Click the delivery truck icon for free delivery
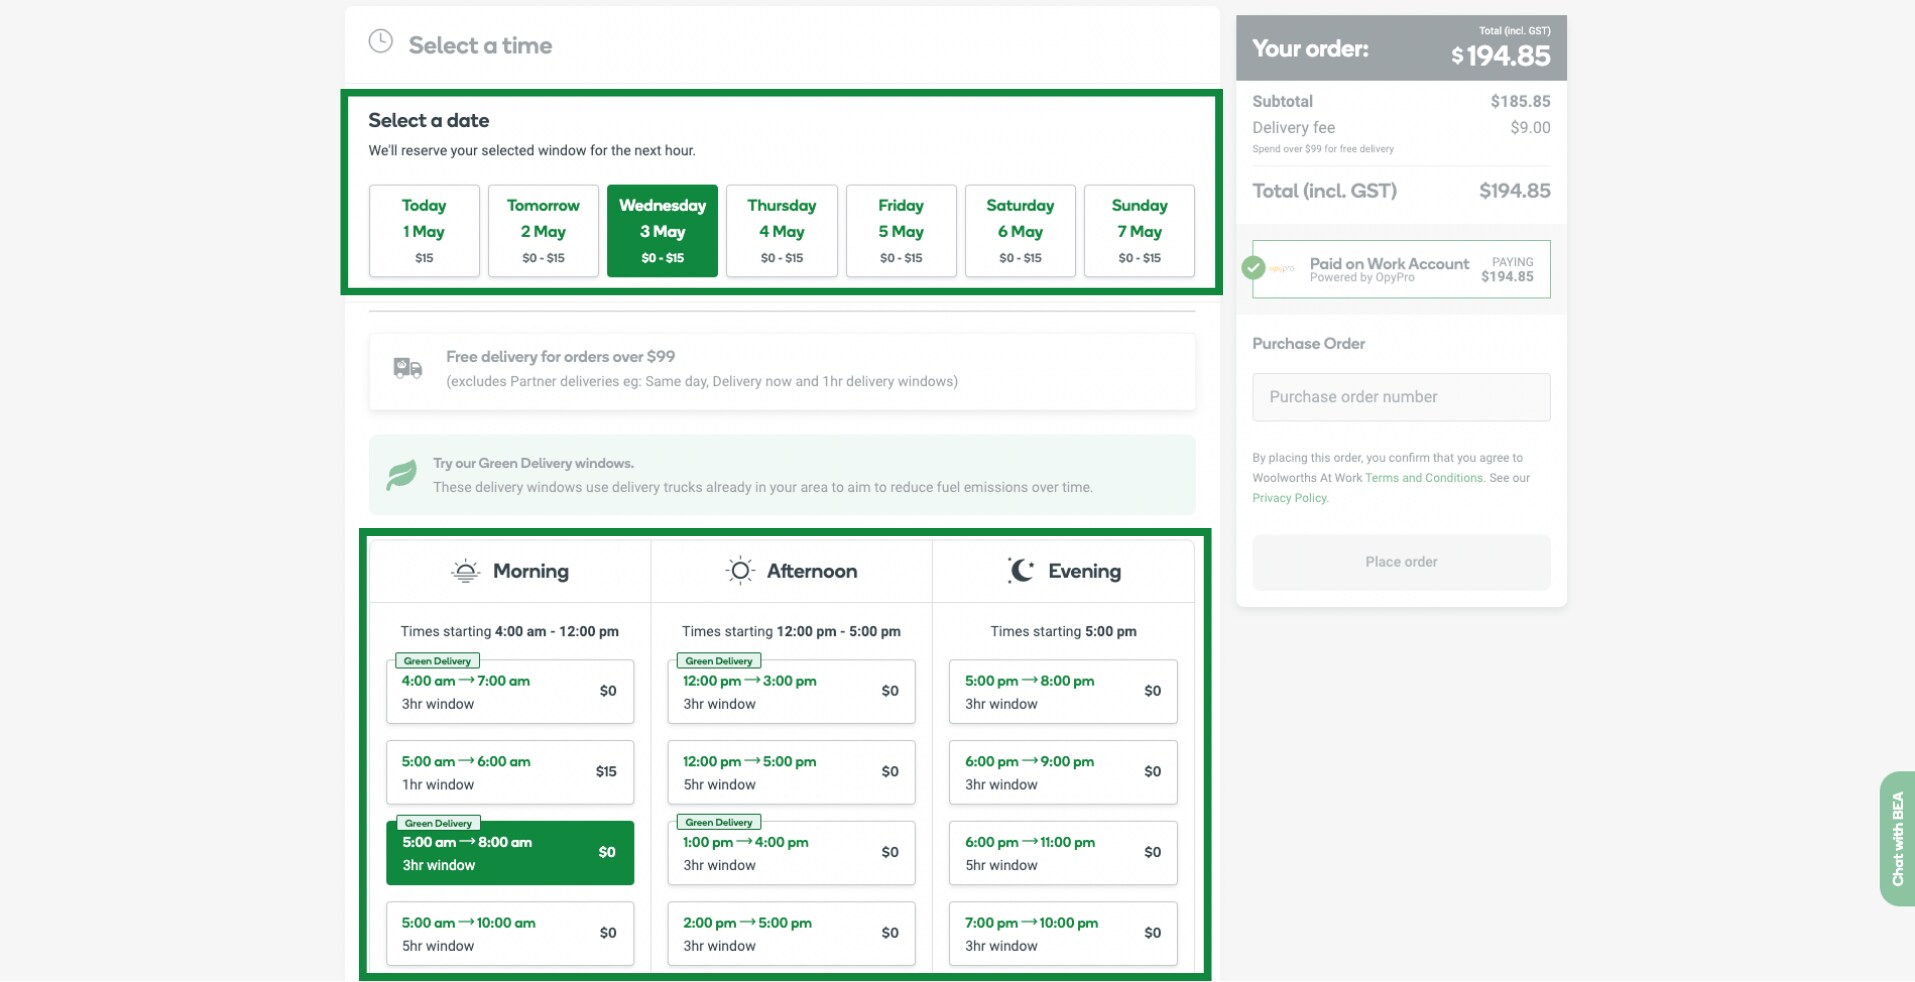 [406, 368]
